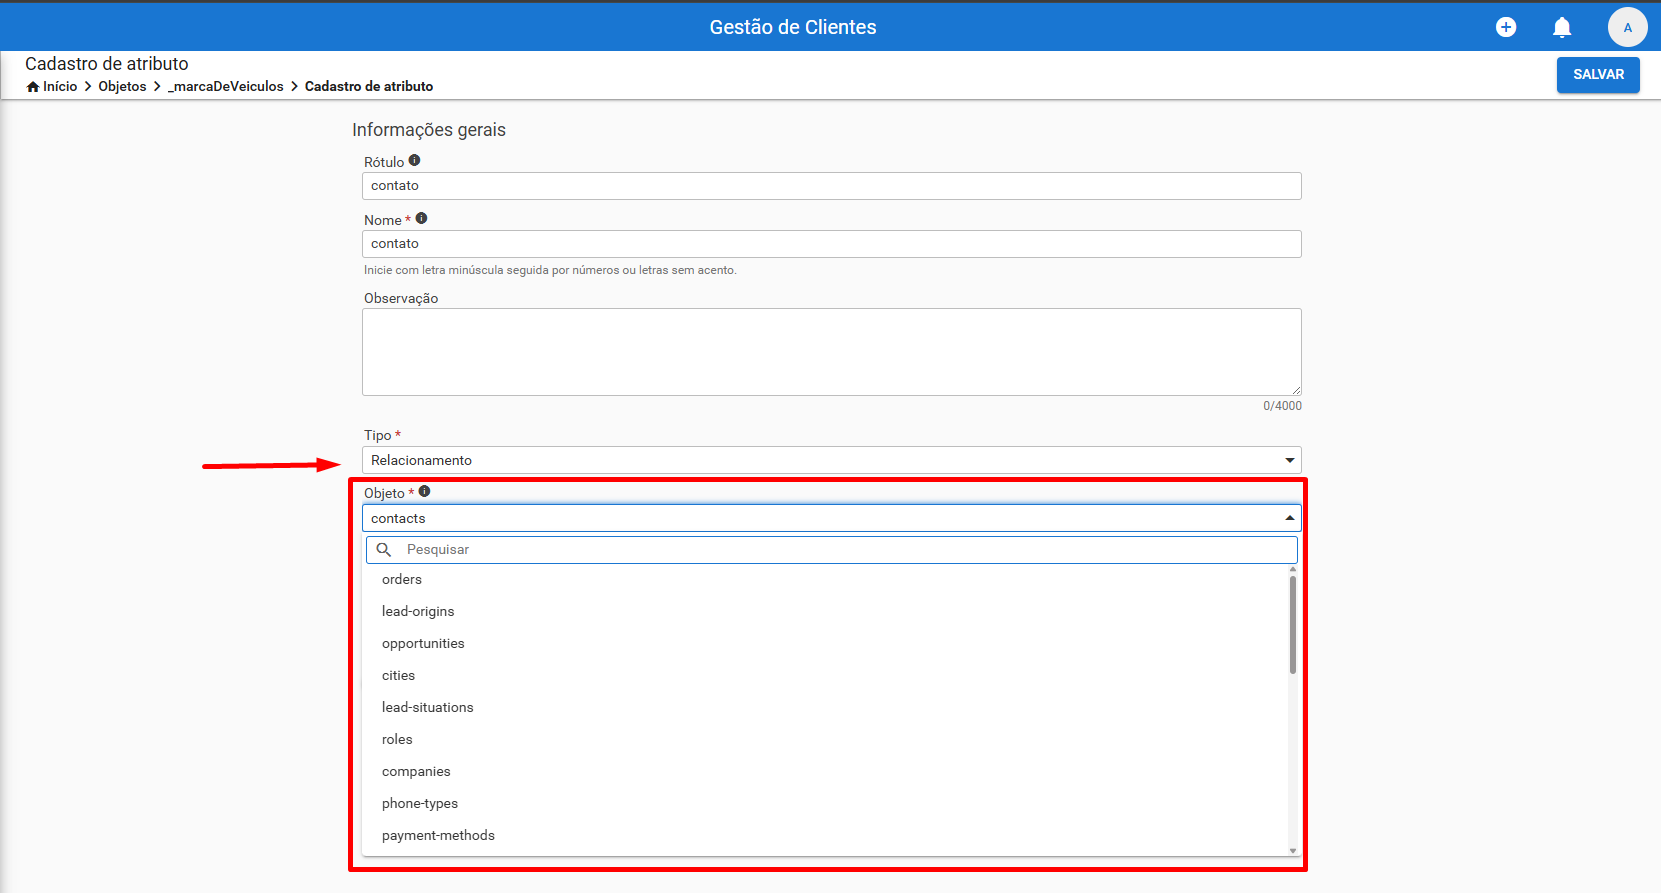The width and height of the screenshot is (1661, 893).
Task: Open the Tipo dropdown showing Relacionamento
Action: [831, 460]
